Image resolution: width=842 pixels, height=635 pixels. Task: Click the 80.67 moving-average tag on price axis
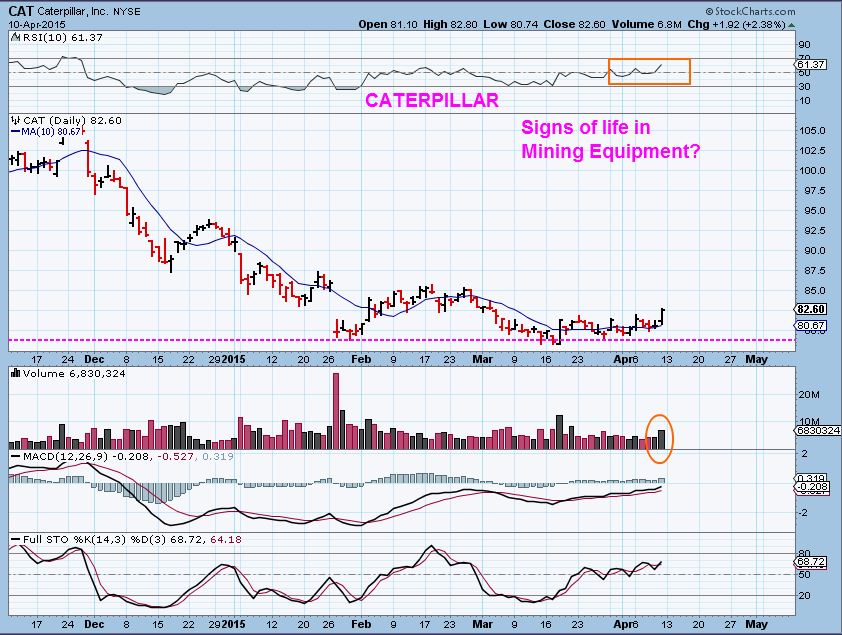tap(811, 325)
